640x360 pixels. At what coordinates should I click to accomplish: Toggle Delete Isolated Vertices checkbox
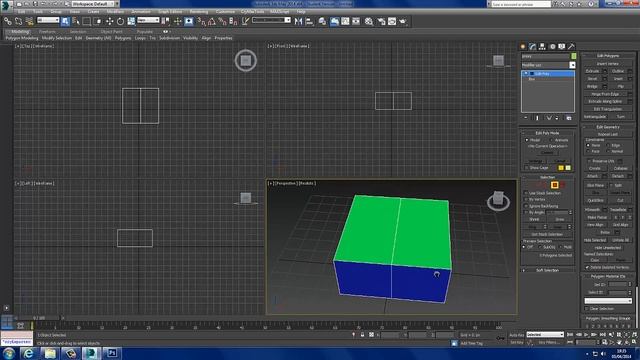pos(587,267)
